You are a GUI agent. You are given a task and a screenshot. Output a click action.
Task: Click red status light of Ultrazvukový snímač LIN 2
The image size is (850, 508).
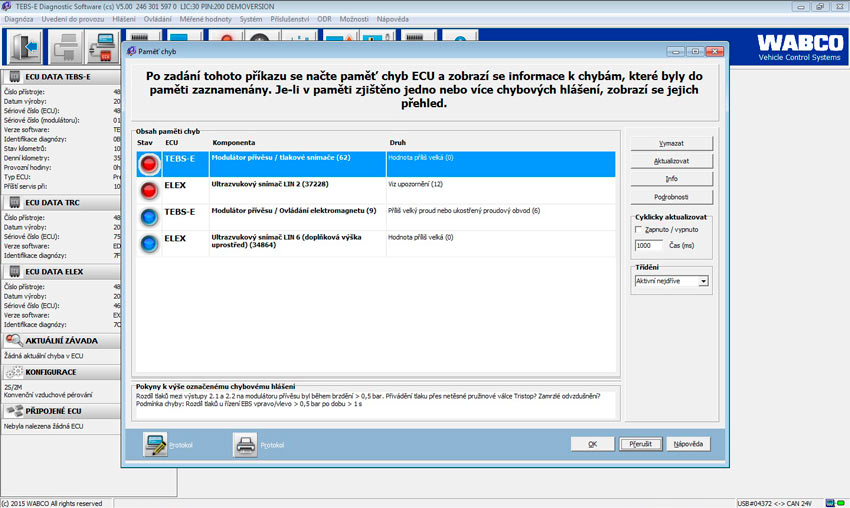point(149,190)
